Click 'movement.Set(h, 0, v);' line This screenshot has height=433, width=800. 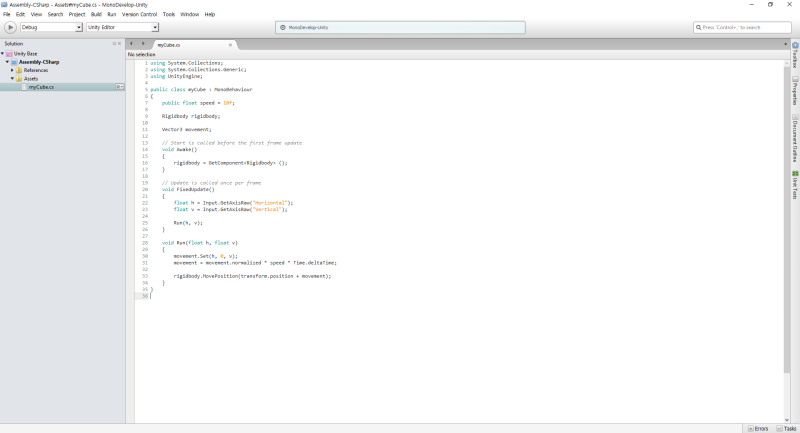click(x=206, y=256)
